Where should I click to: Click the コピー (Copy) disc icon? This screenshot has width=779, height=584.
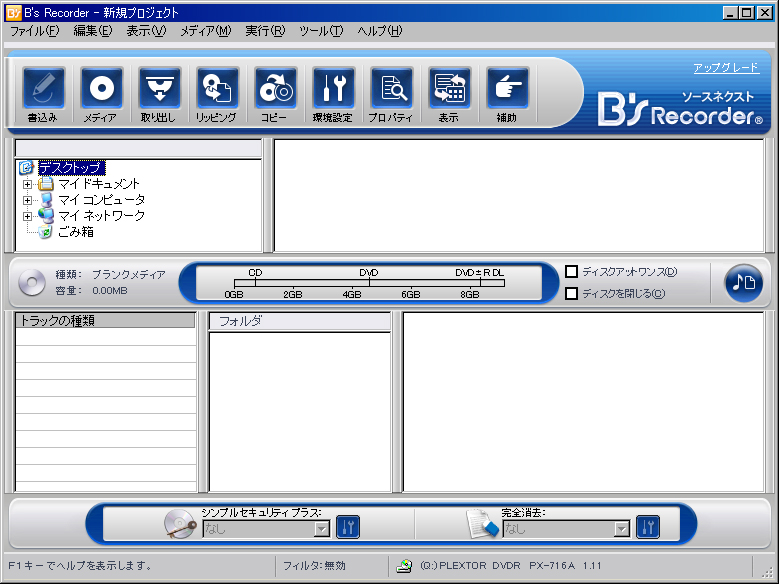(x=275, y=90)
